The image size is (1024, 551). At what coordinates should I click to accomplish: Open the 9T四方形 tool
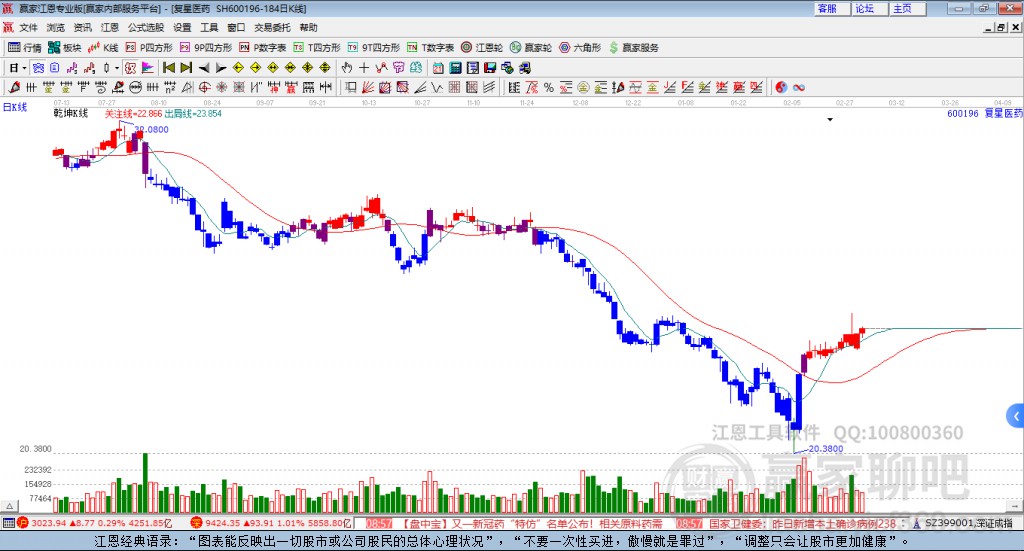[x=374, y=48]
